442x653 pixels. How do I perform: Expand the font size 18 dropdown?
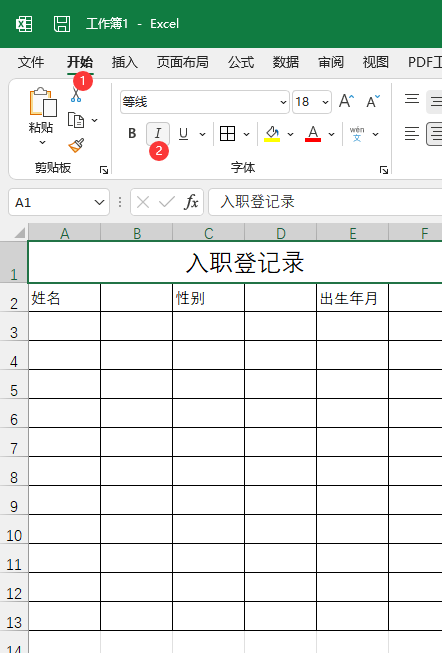[325, 102]
